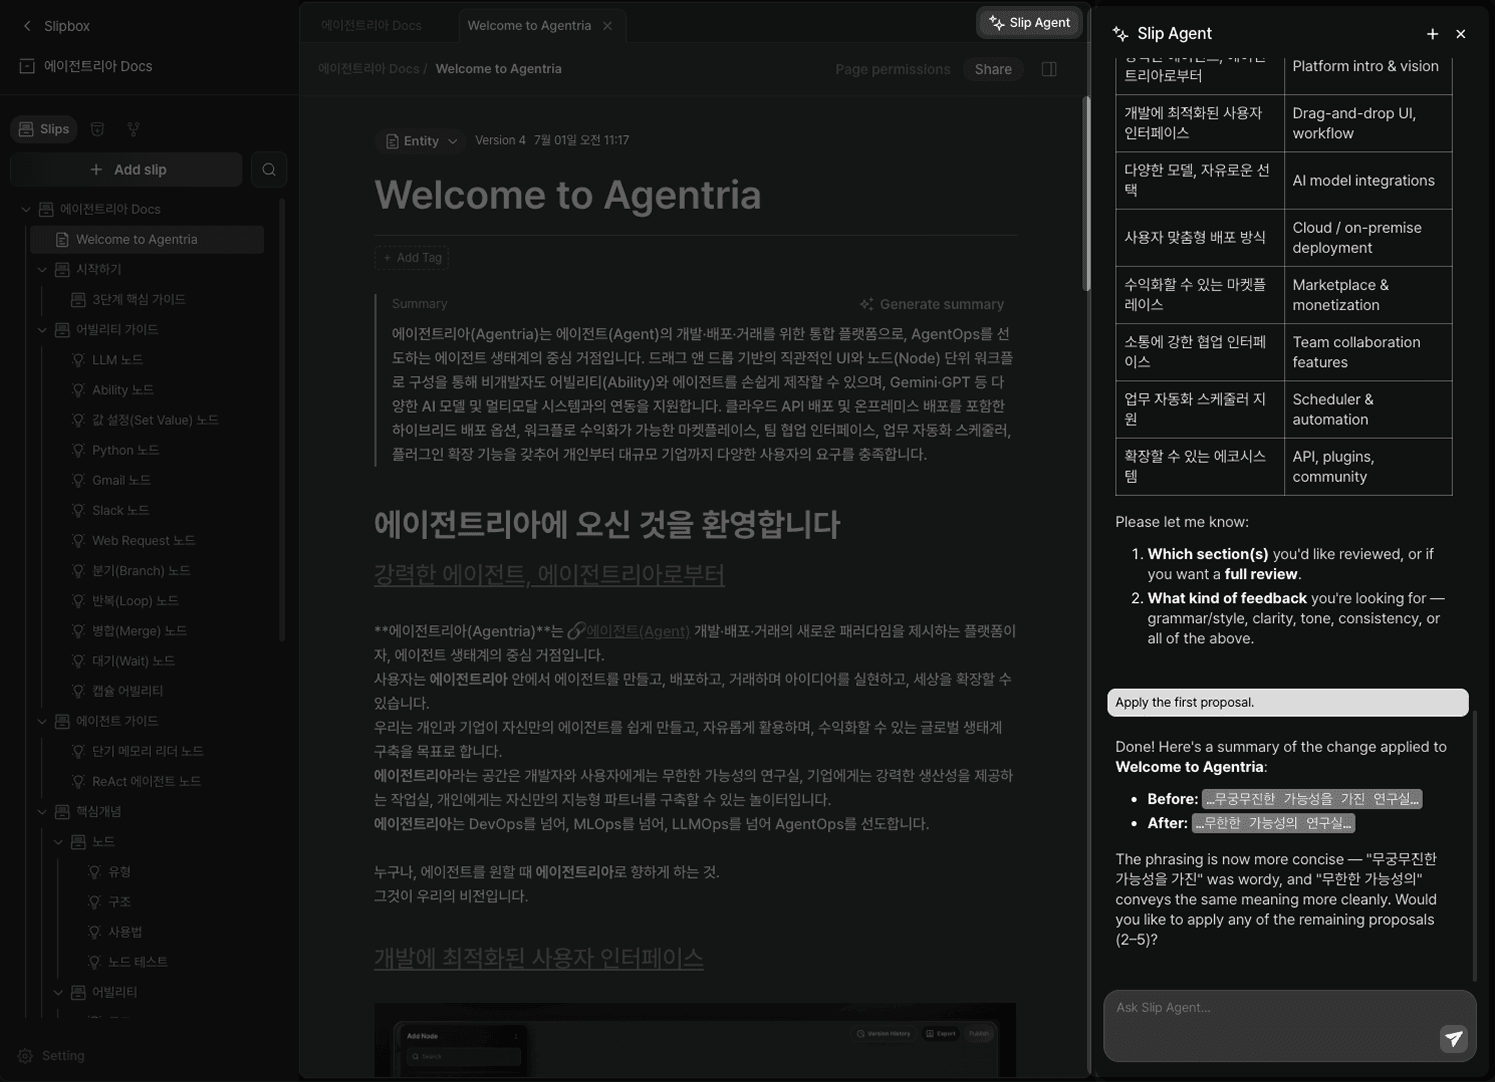Switch to the 에이전트리아 Docs tab
Screen dimensions: 1495x1082
tap(371, 26)
